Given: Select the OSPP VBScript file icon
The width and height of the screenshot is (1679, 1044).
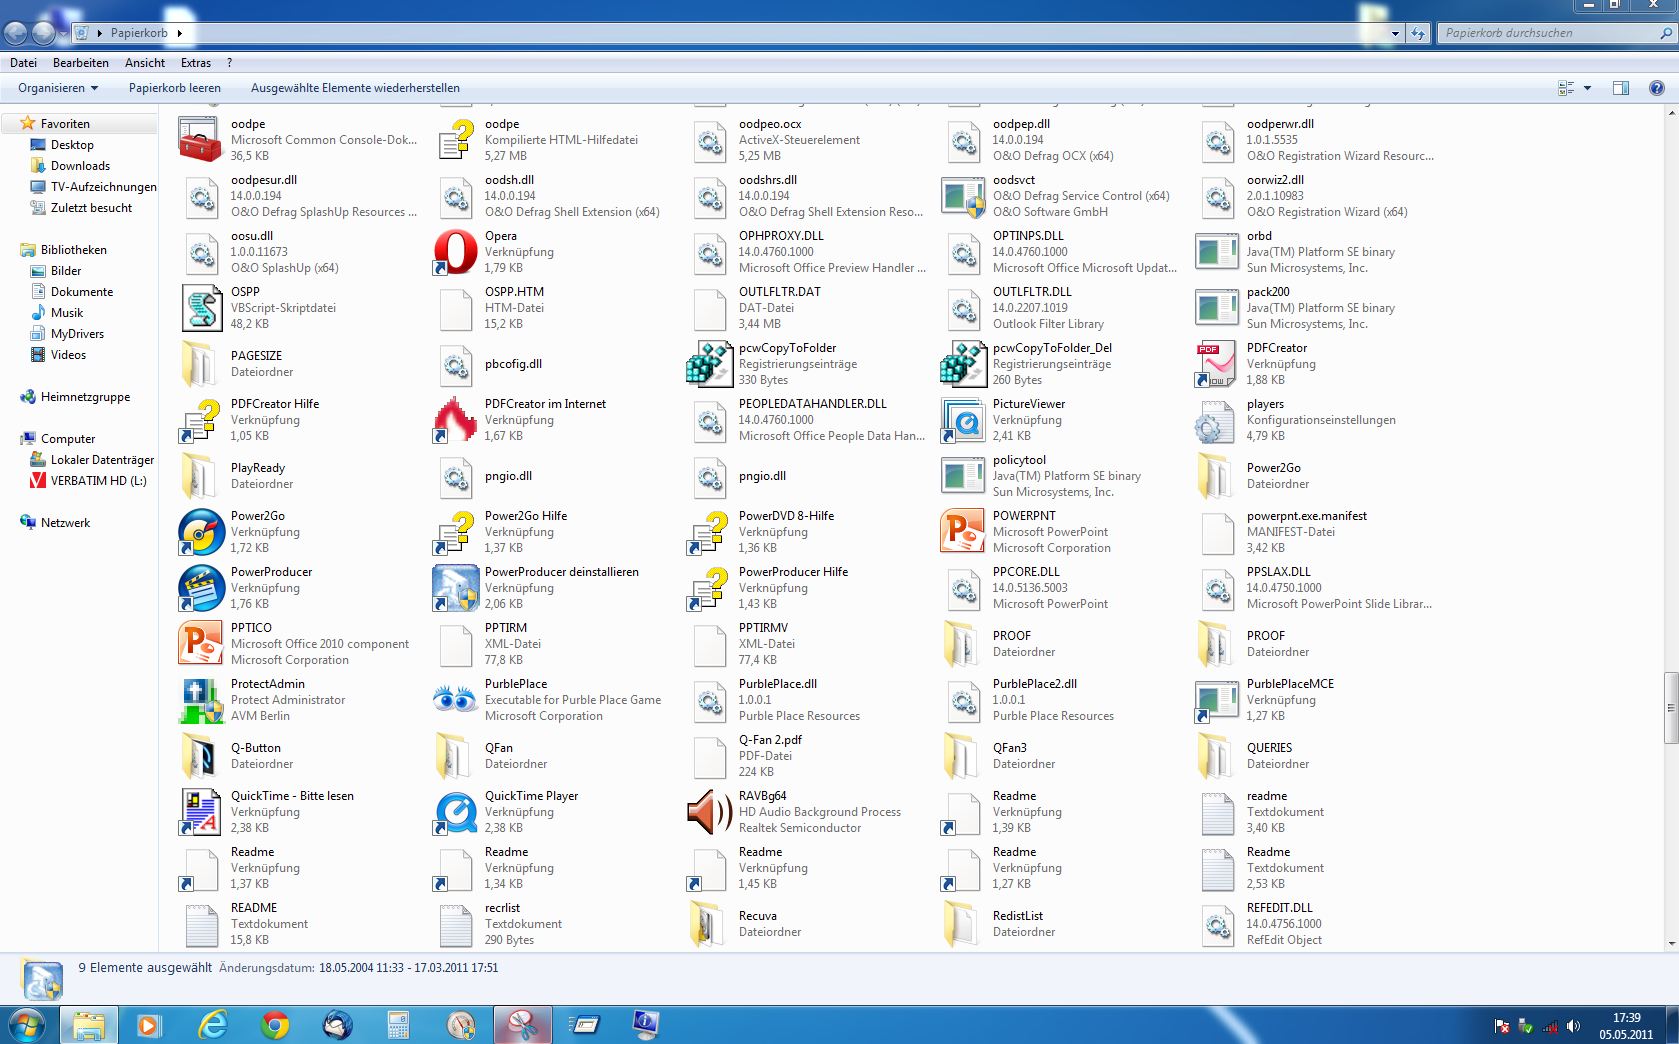Looking at the screenshot, I should tap(202, 308).
